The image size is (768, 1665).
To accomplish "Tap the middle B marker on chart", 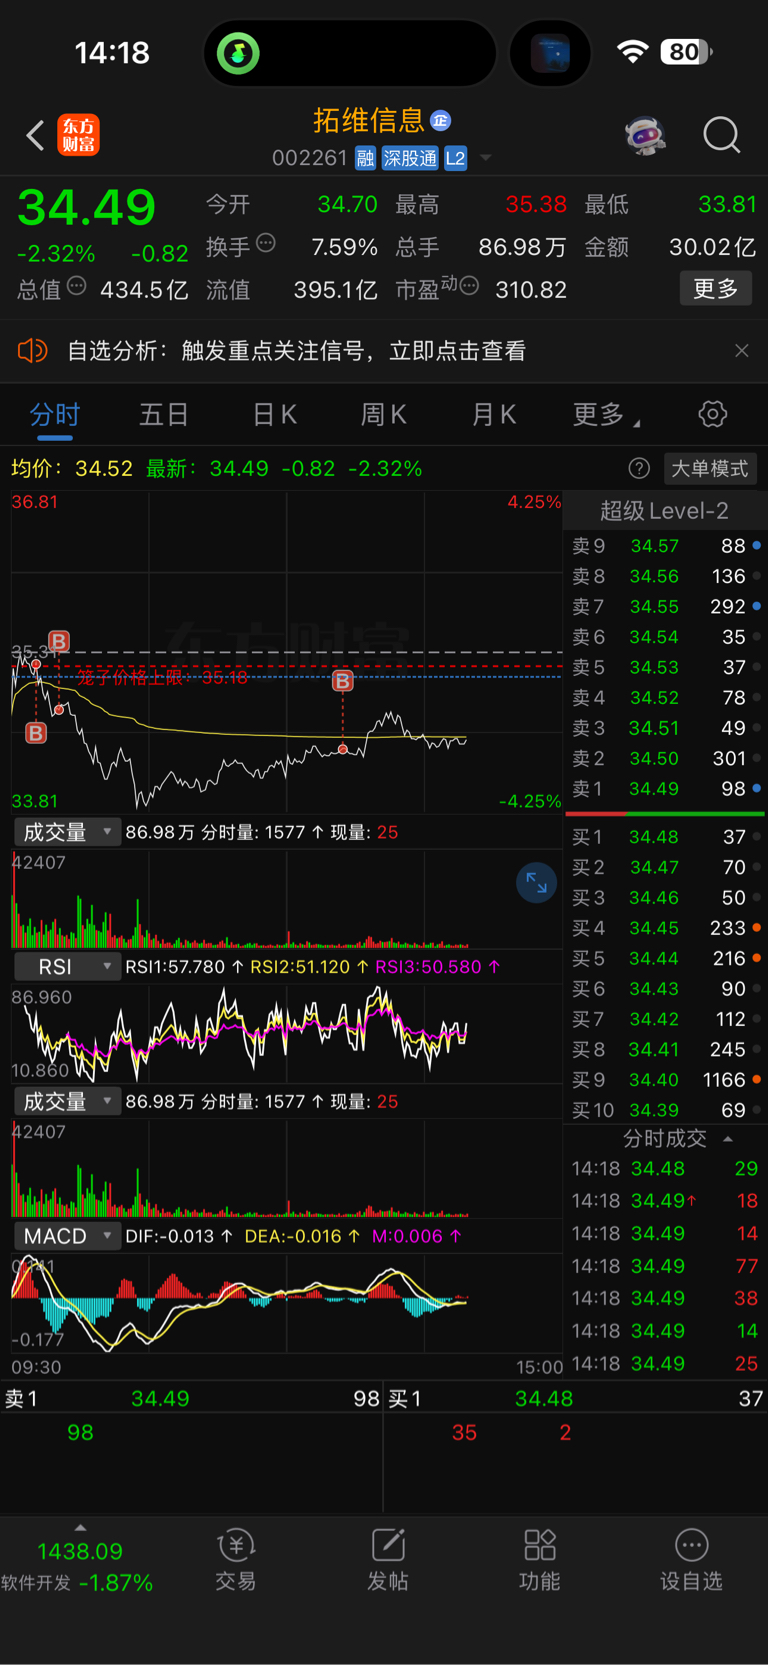I will [x=343, y=681].
